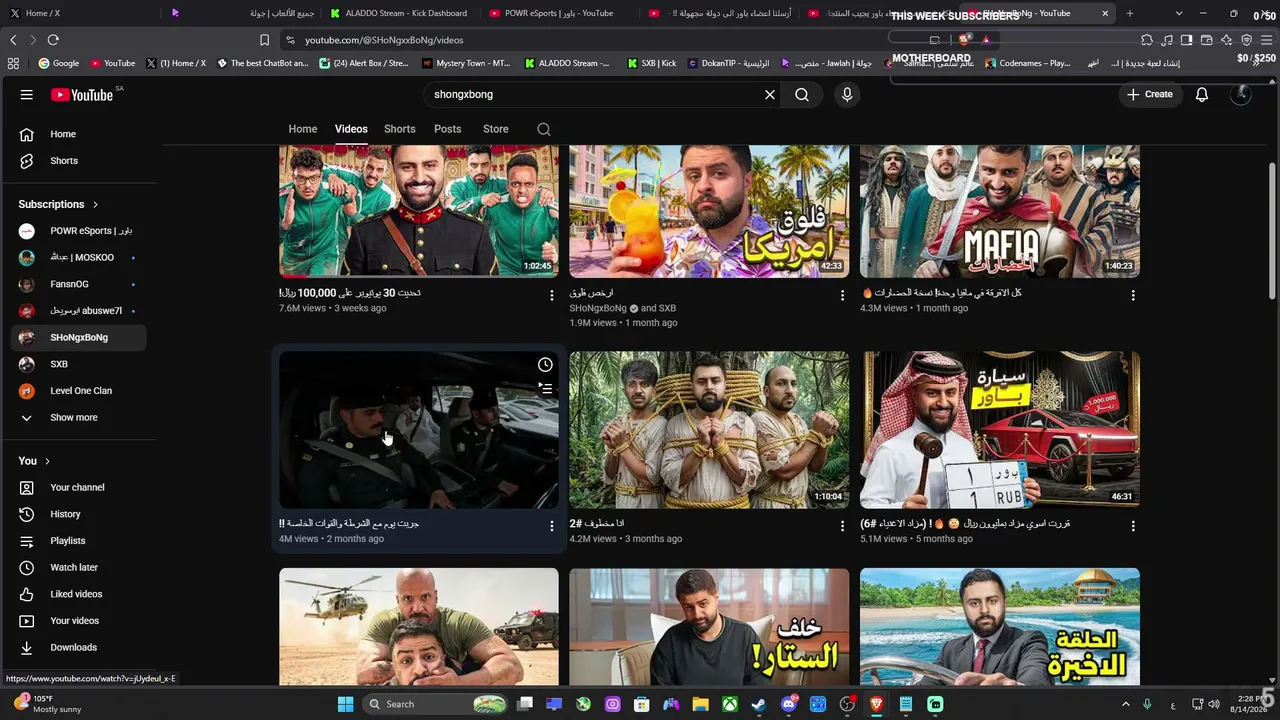
Task: Open POWR eSports subscription channel
Action: tap(78, 231)
